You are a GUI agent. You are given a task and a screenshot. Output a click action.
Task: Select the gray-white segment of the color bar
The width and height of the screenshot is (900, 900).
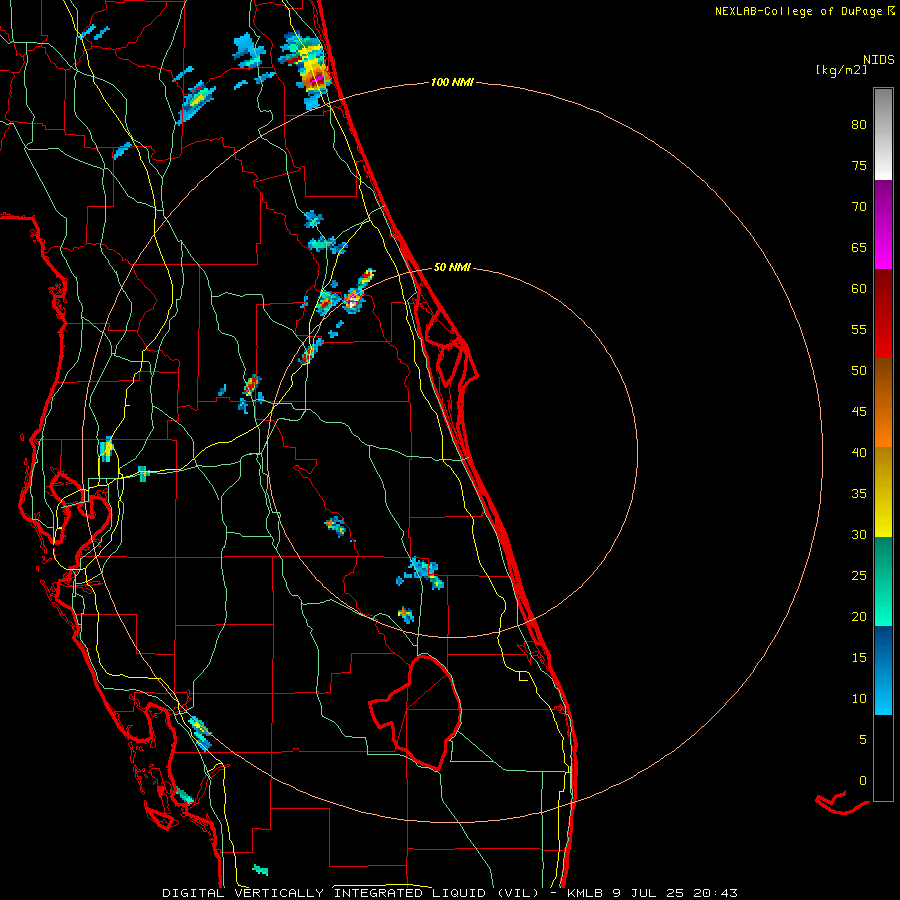883,134
